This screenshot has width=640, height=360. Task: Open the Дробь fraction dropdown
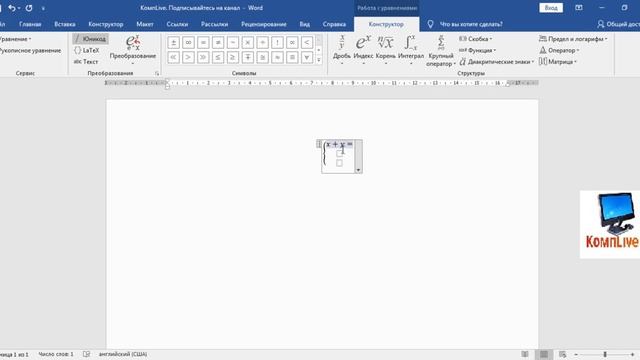coord(342,51)
